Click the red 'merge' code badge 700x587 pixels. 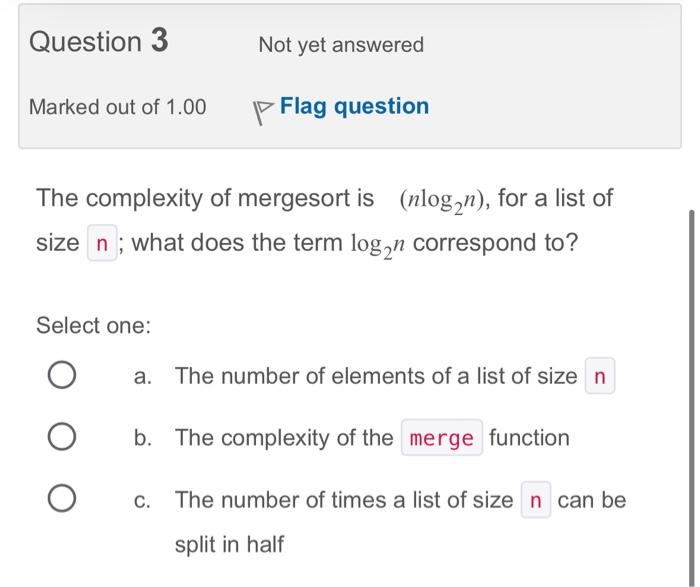pos(442,437)
